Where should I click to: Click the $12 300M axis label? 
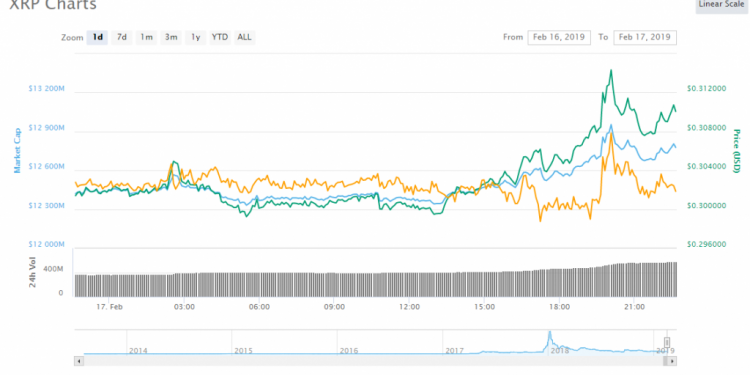[x=46, y=206]
